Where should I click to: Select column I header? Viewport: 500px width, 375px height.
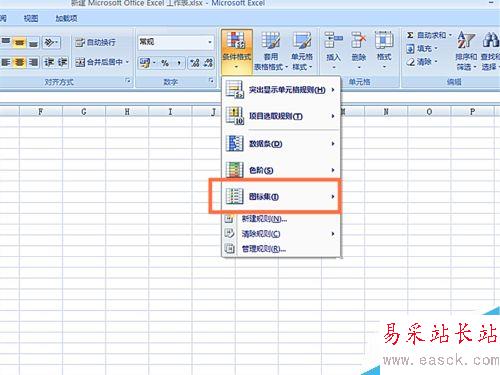tap(170, 112)
